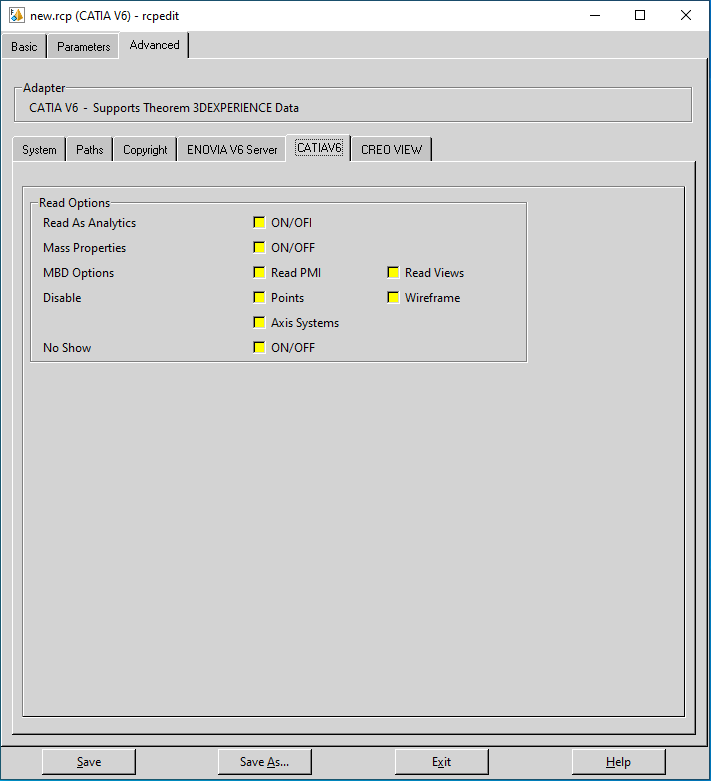
Task: Toggle Disable Wireframe checkbox
Action: (x=393, y=297)
